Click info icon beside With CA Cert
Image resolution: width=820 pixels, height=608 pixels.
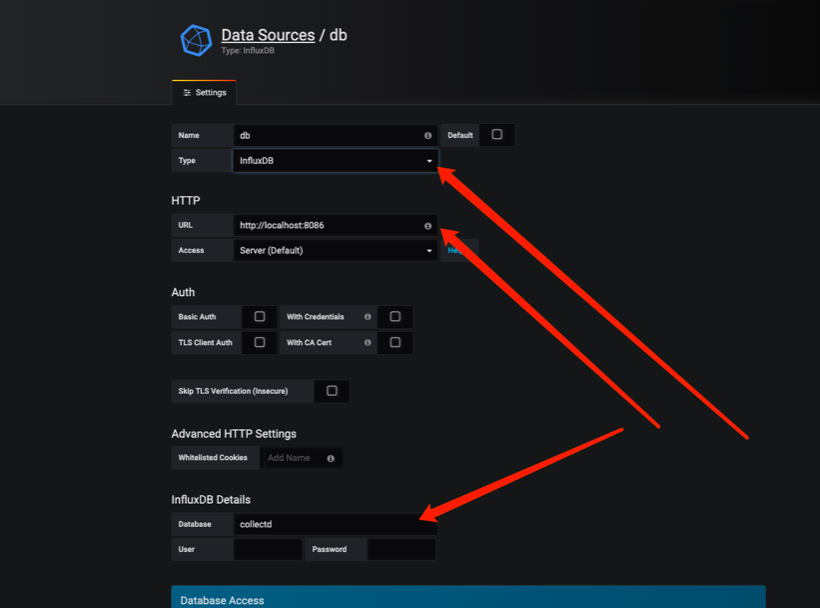point(368,342)
